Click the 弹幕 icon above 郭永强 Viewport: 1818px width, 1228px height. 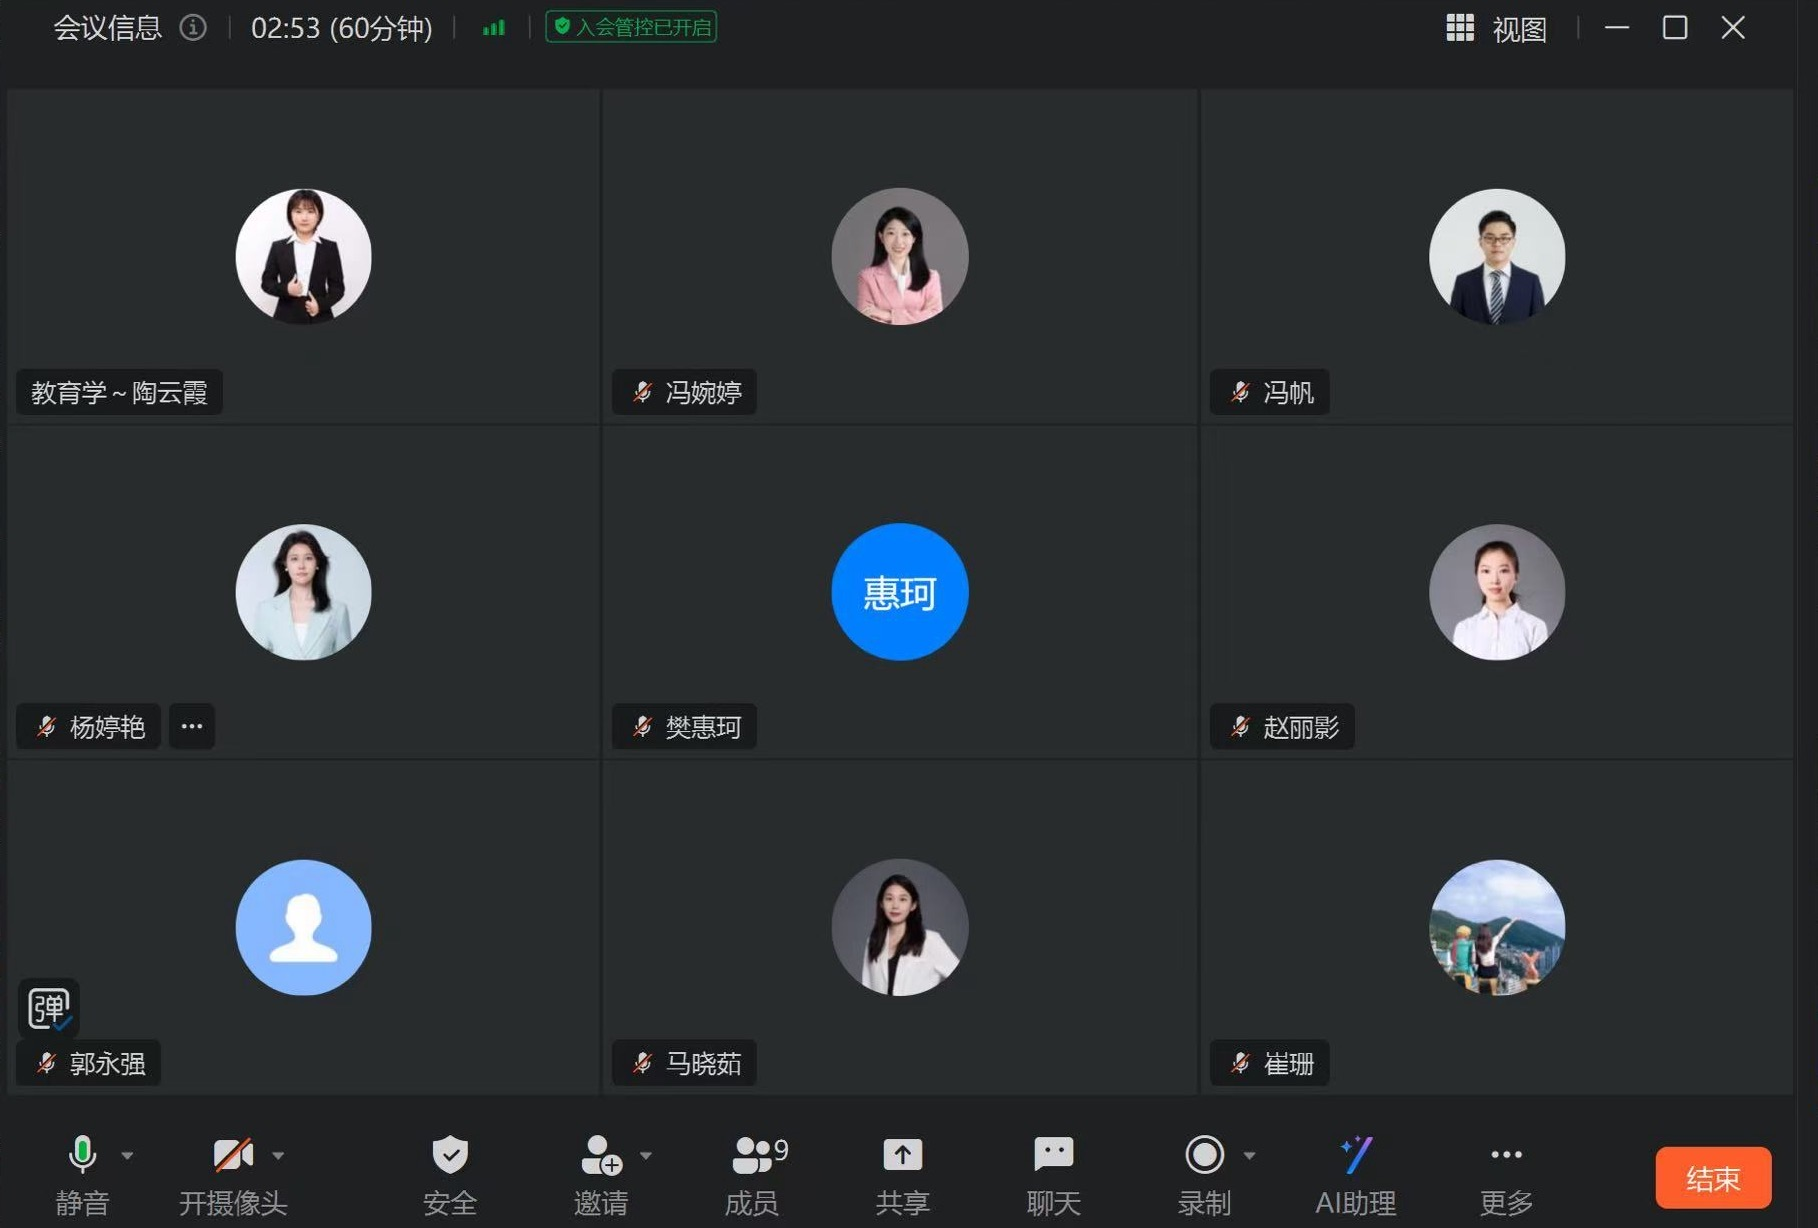tap(48, 1007)
